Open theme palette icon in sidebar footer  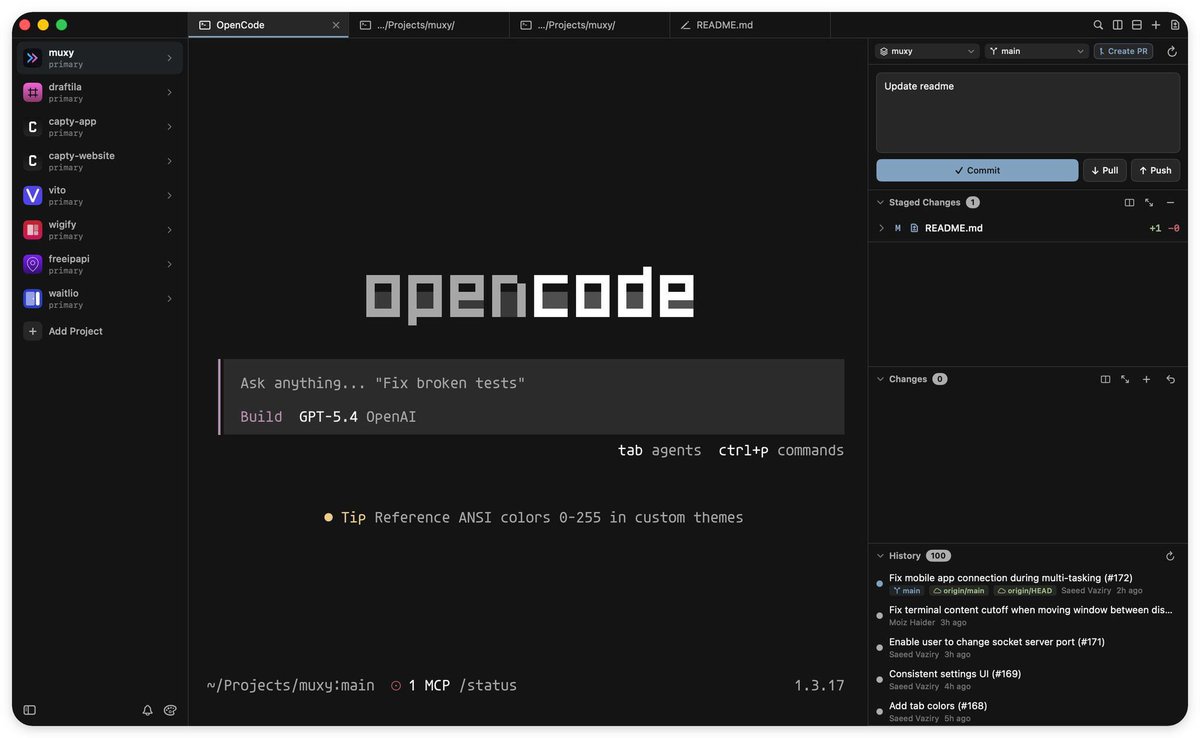point(170,710)
